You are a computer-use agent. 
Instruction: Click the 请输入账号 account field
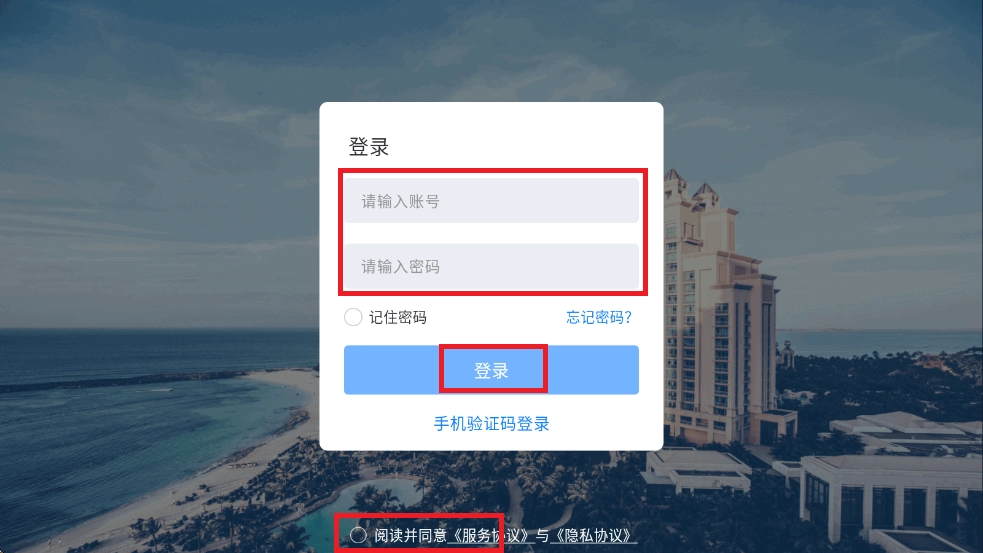(x=491, y=201)
